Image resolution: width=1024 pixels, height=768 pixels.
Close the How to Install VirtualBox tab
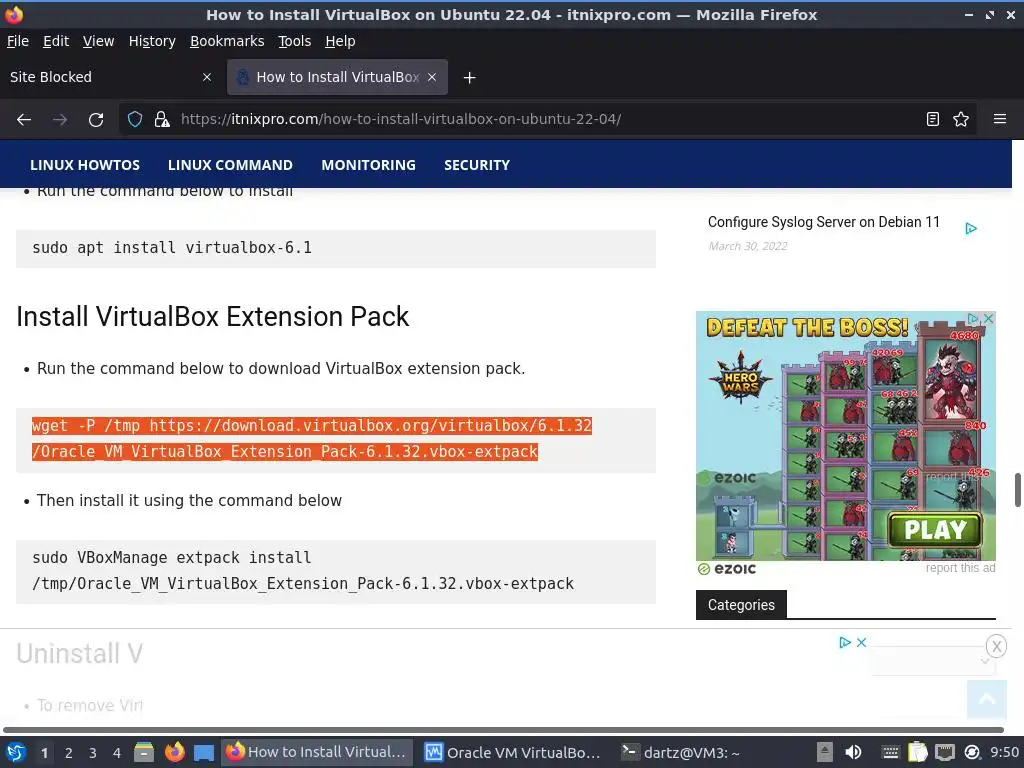pyautogui.click(x=432, y=77)
